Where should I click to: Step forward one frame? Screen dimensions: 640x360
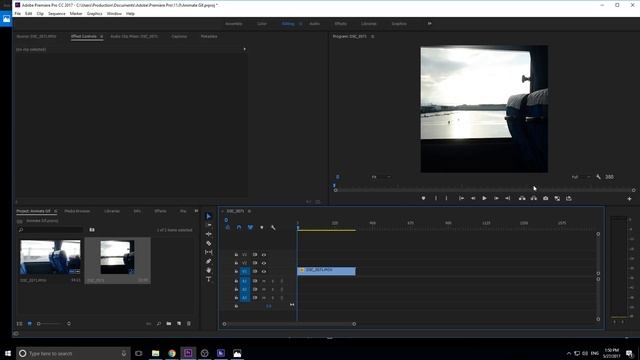pyautogui.click(x=496, y=198)
